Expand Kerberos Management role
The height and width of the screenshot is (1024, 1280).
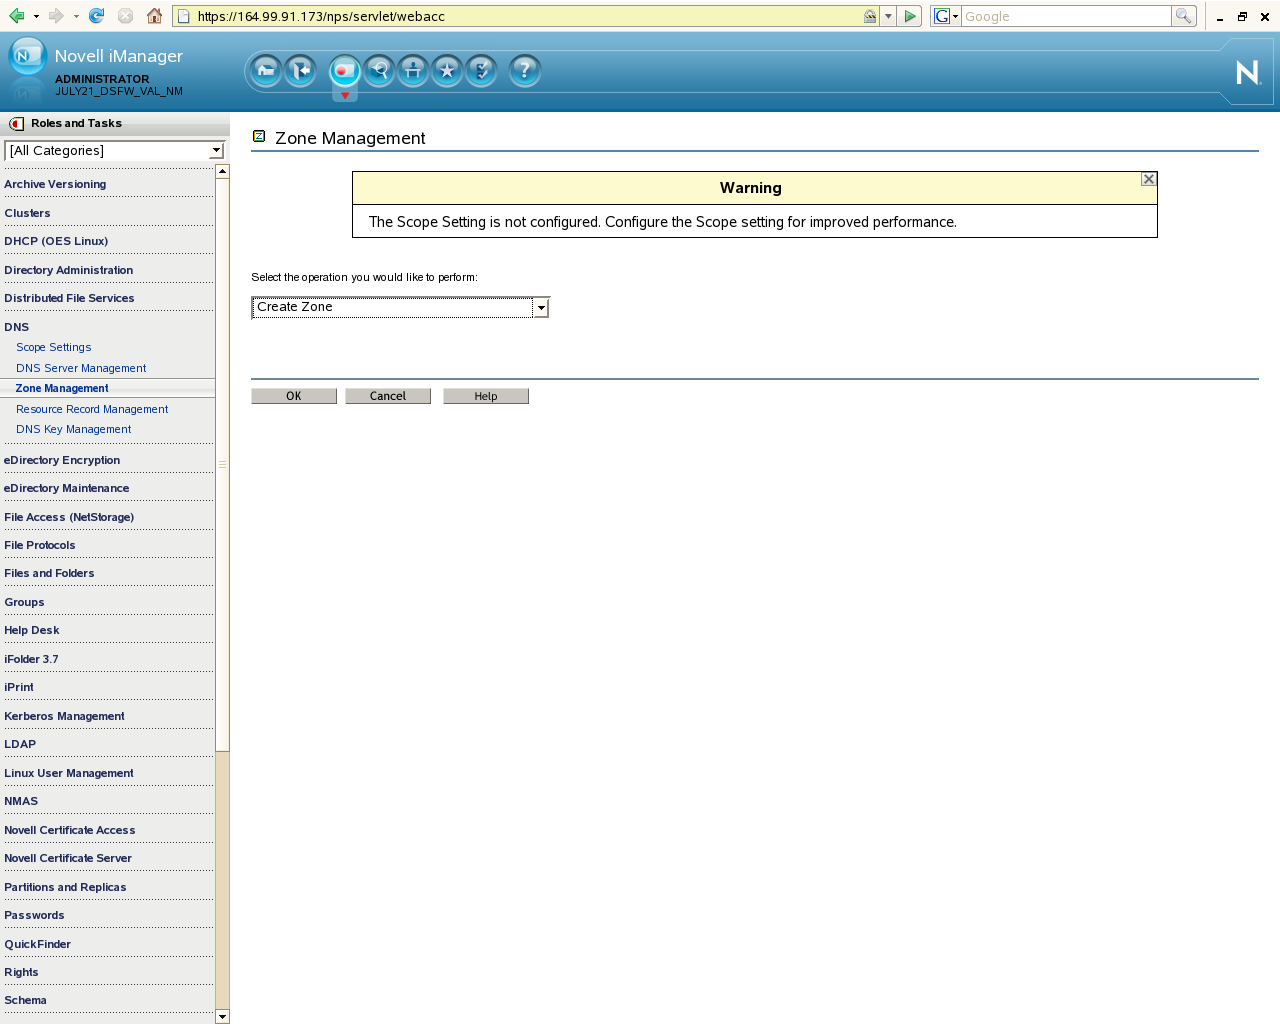(64, 716)
